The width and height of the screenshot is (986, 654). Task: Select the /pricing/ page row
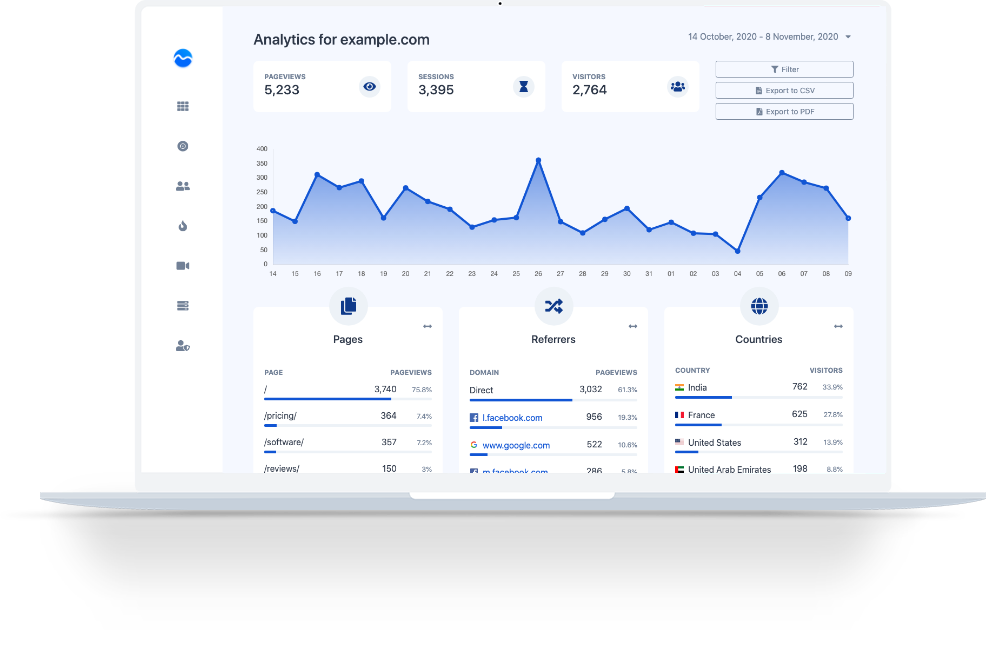tap(348, 416)
